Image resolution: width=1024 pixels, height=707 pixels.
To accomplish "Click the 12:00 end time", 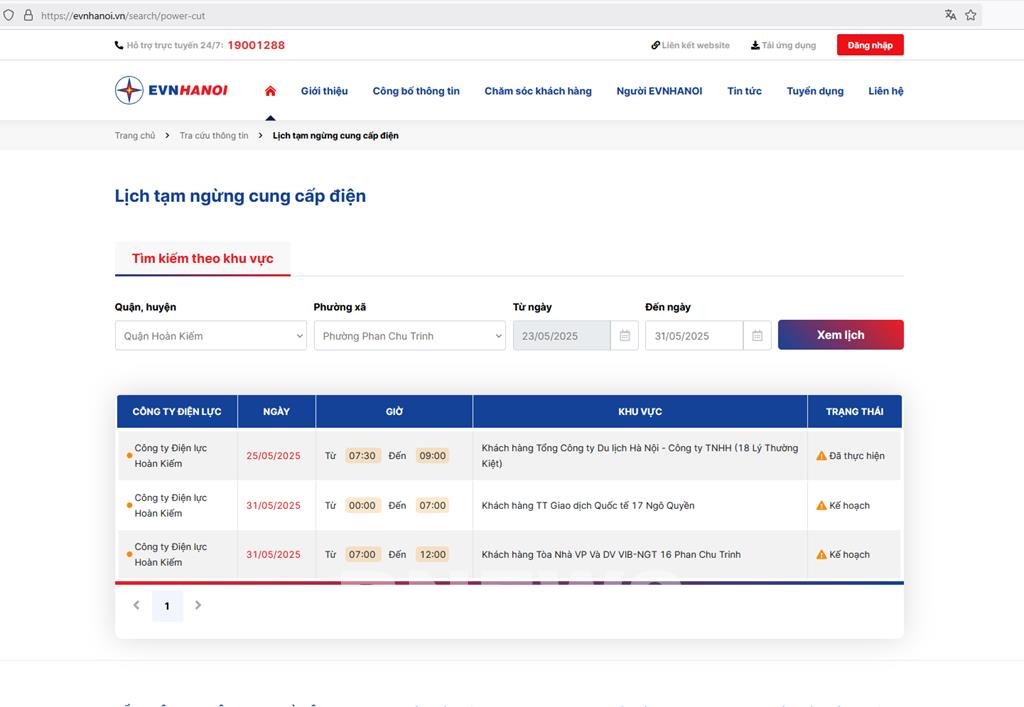I will pos(432,554).
